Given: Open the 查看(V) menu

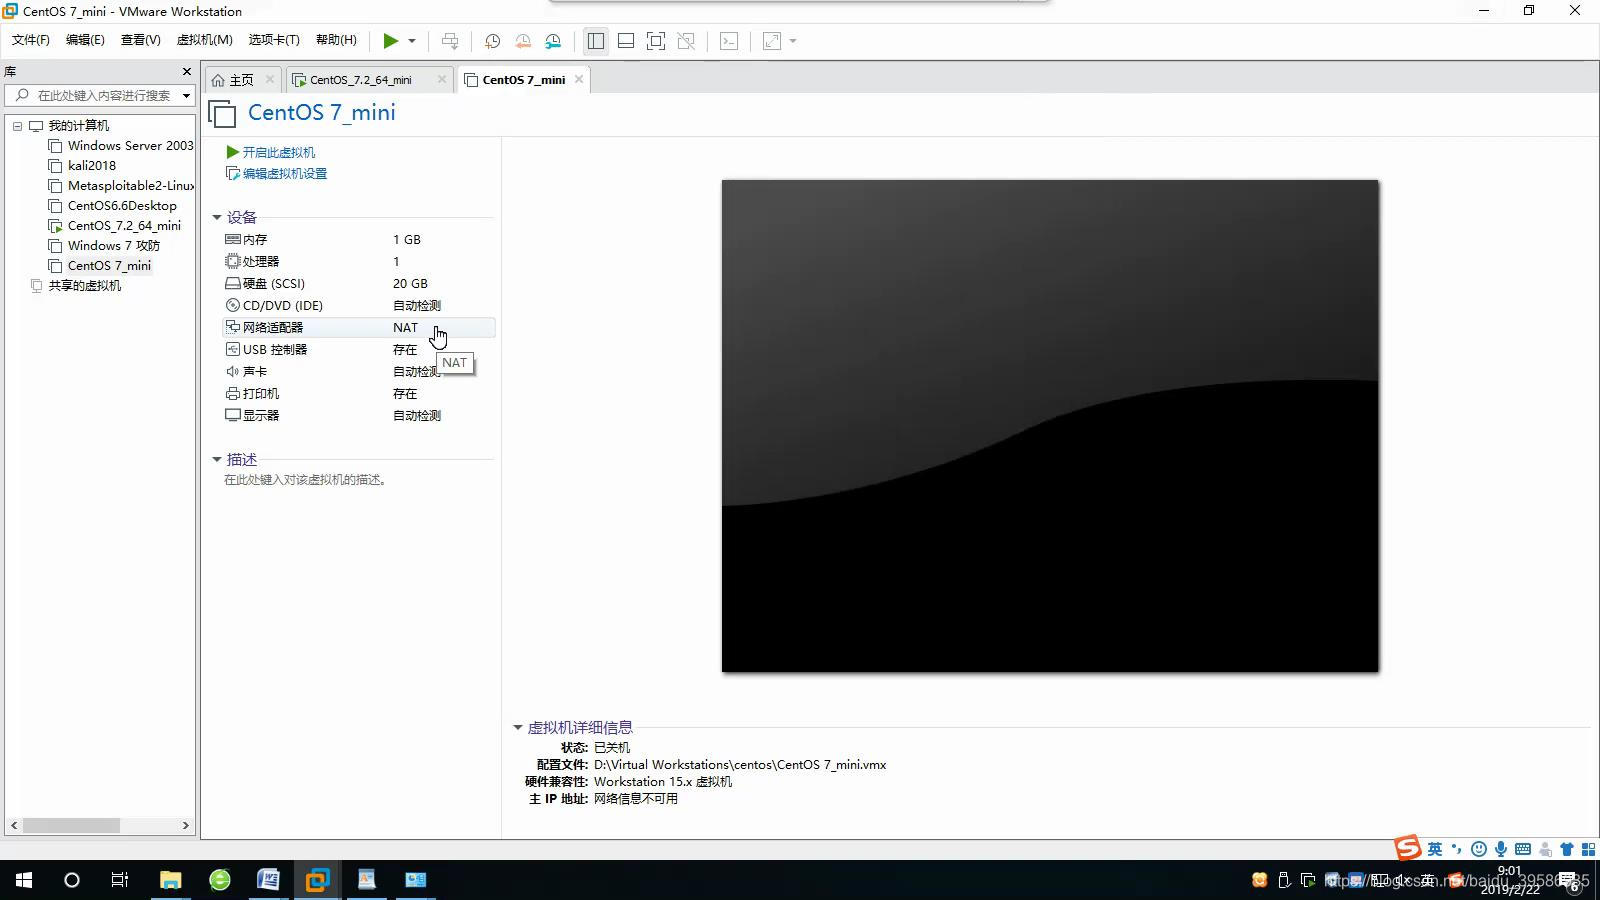Looking at the screenshot, I should (141, 40).
